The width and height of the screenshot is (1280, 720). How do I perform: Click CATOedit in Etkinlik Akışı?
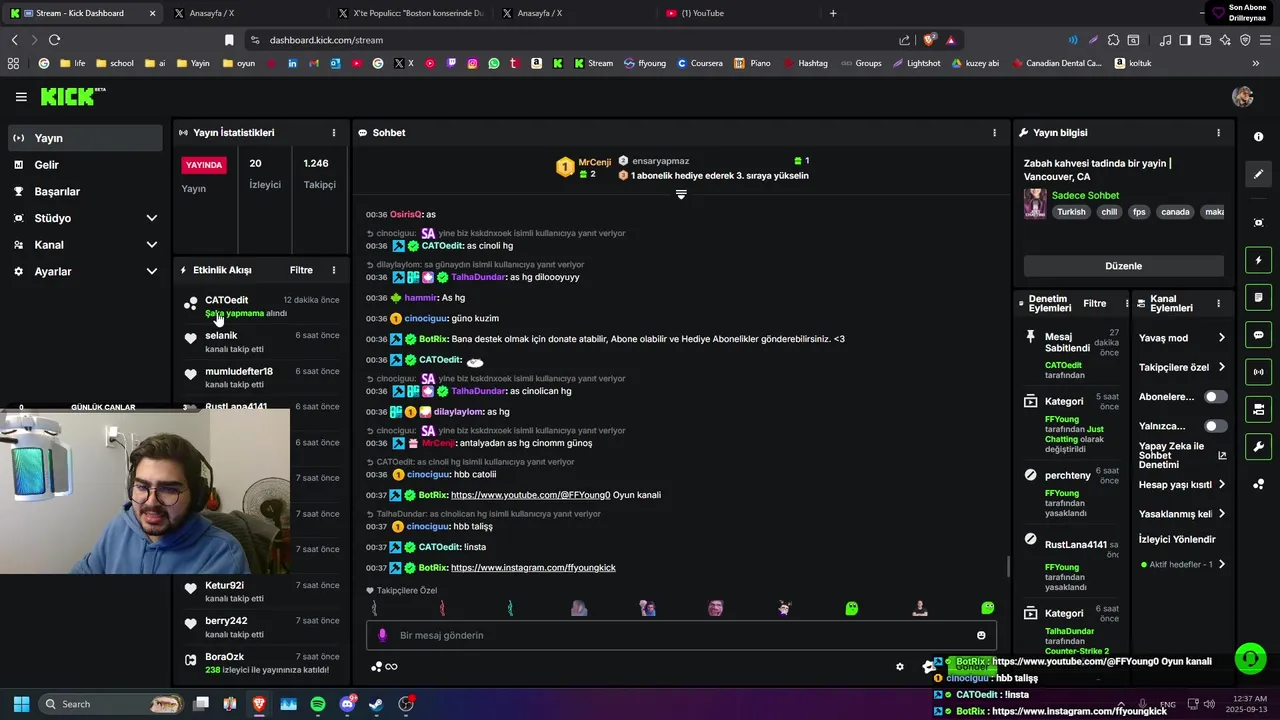click(226, 300)
